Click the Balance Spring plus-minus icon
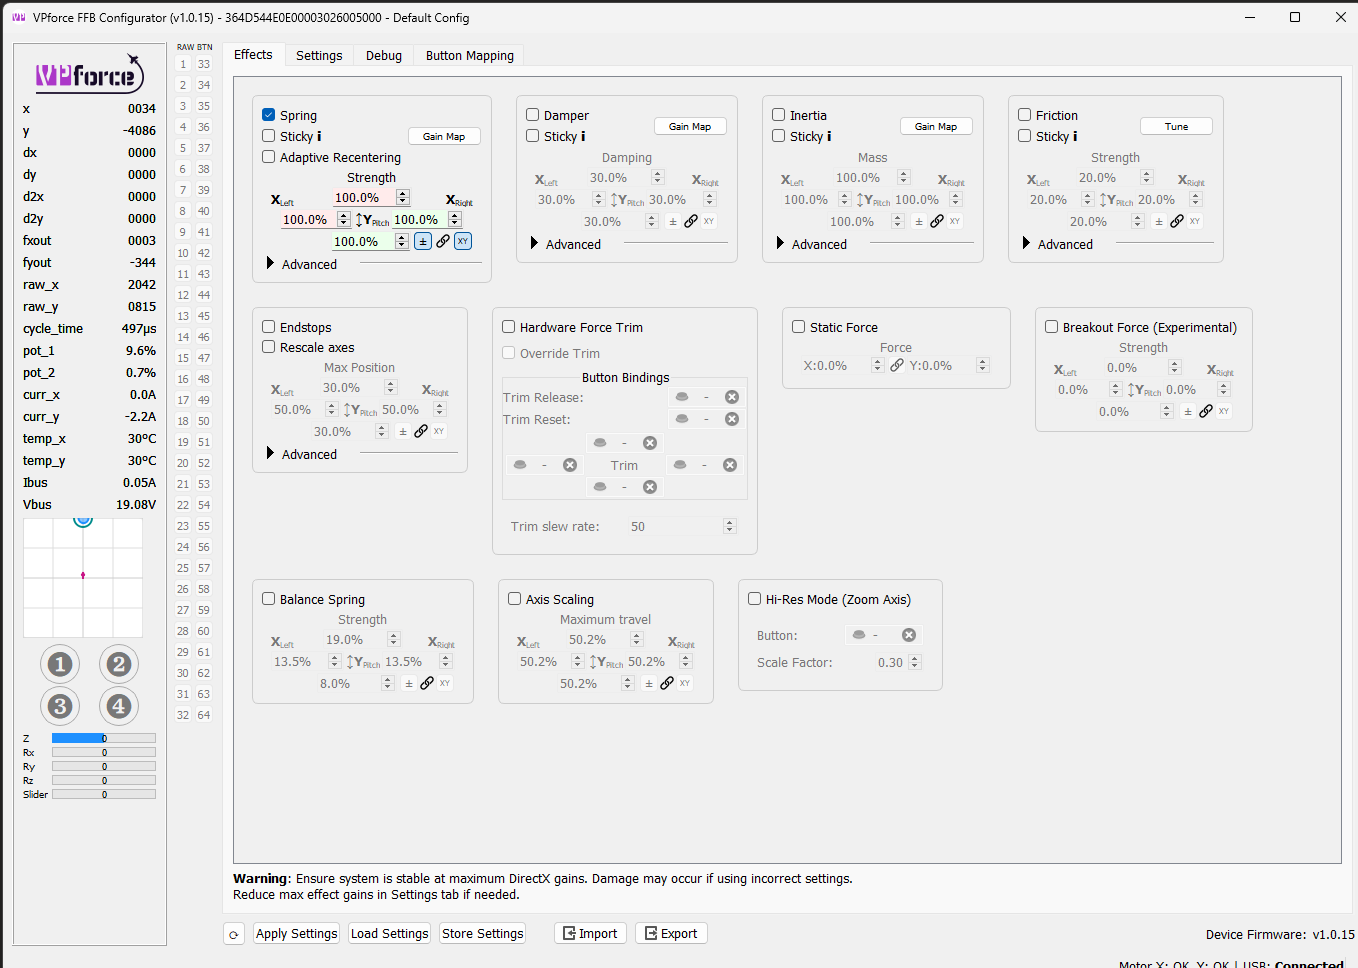 [x=408, y=683]
